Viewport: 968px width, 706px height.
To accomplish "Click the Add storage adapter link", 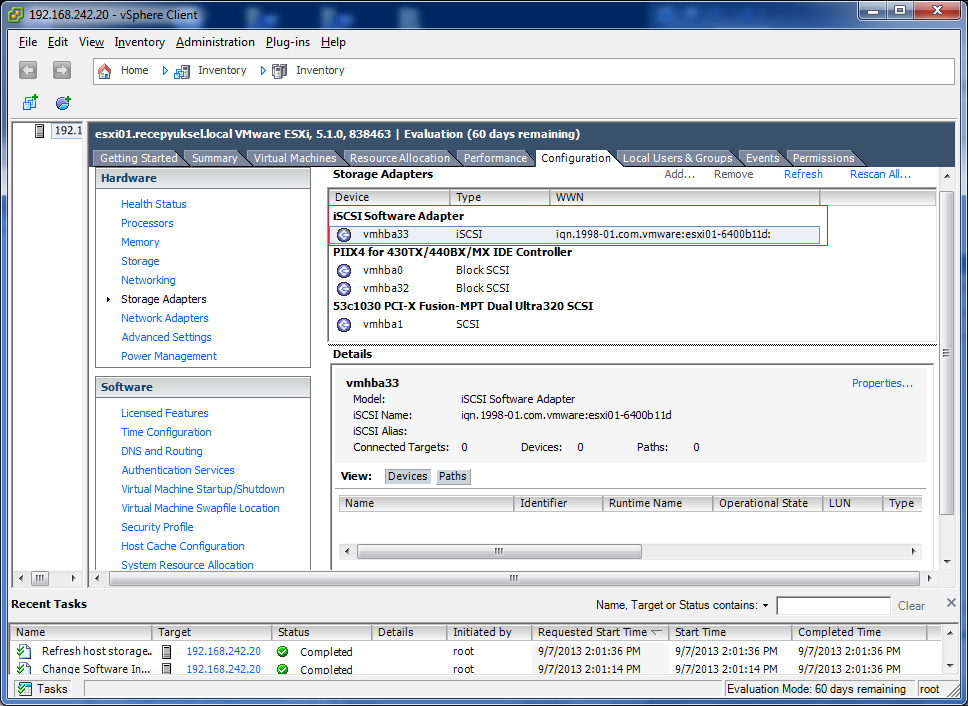I will (680, 174).
